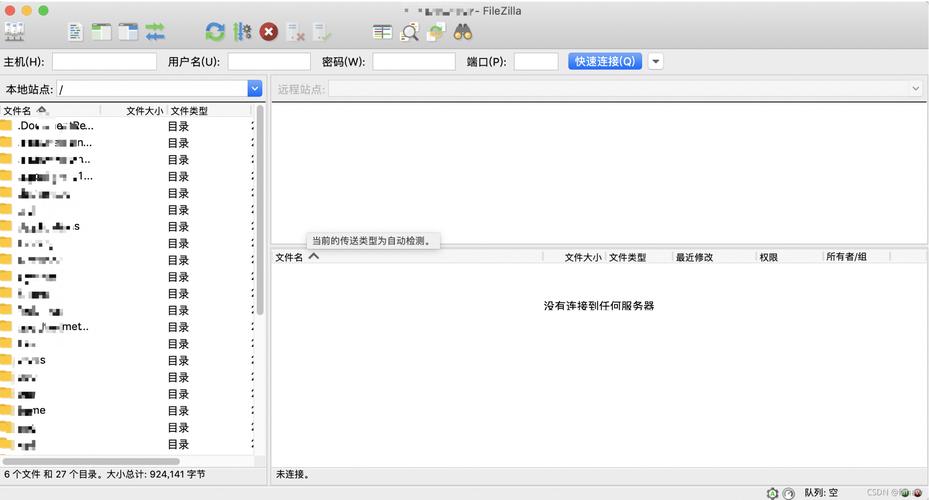
Task: Open the Site Manager icon
Action: tap(14, 32)
